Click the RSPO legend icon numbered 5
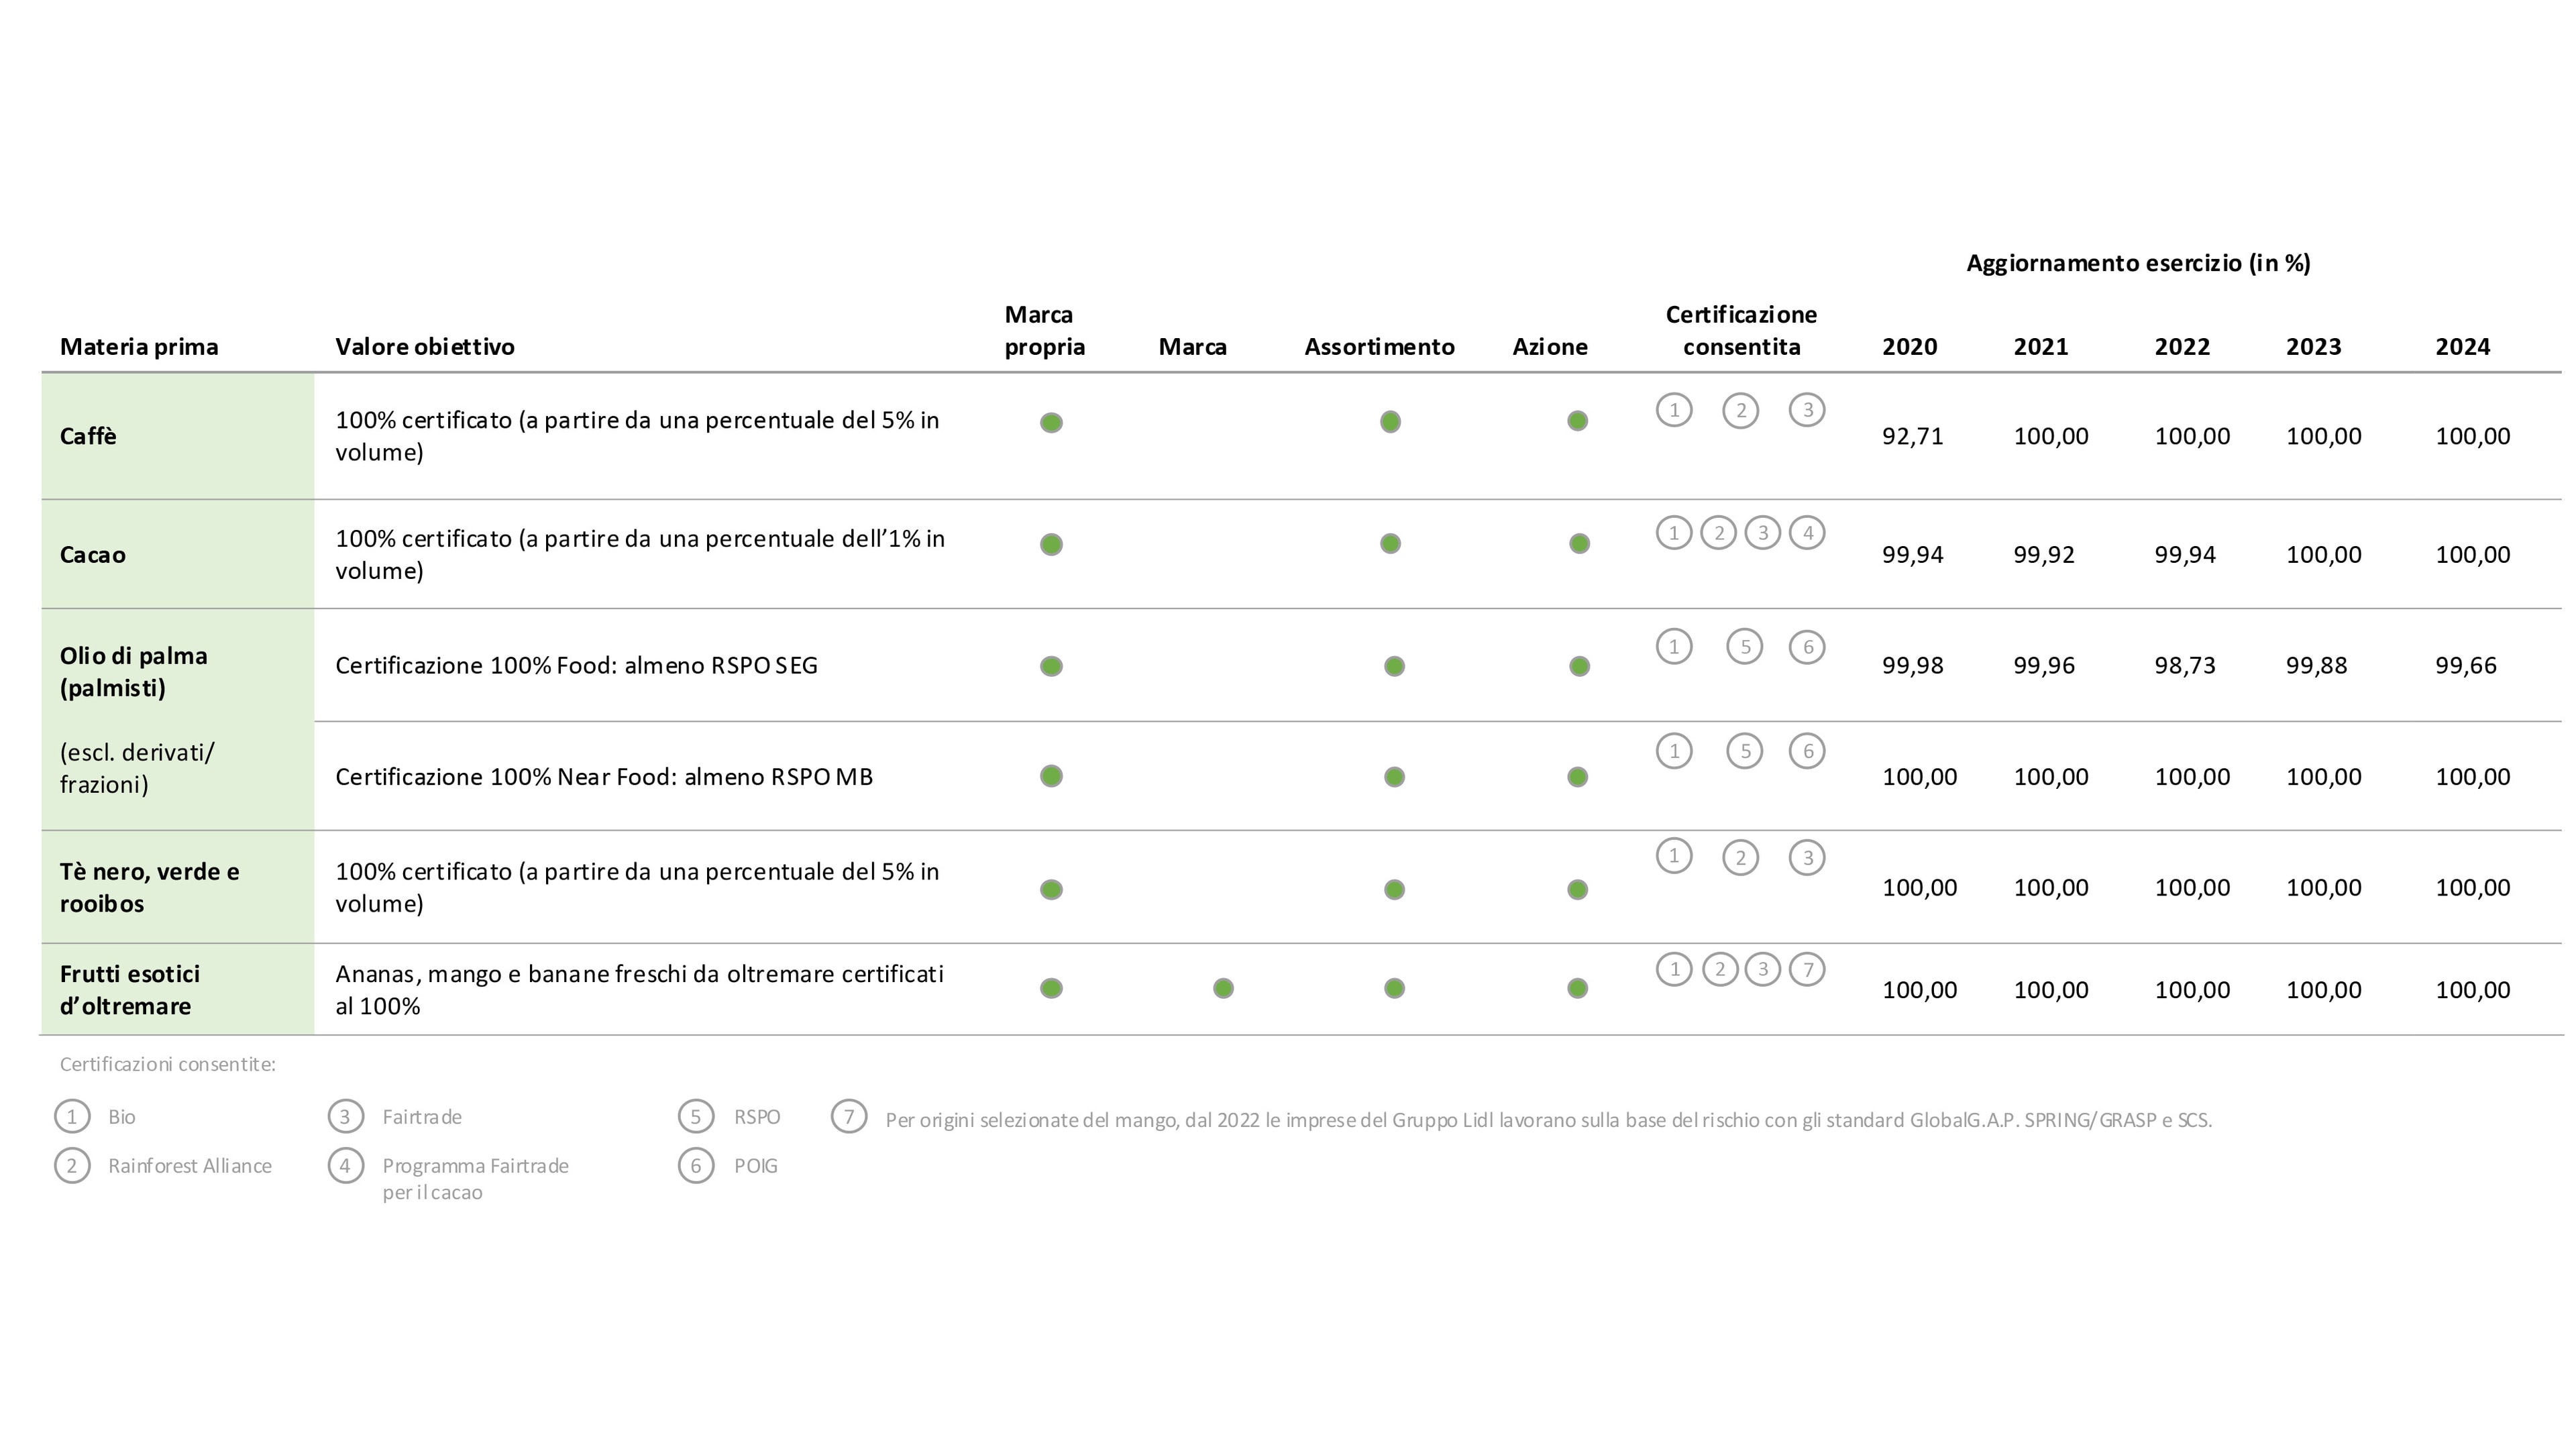 (696, 1117)
